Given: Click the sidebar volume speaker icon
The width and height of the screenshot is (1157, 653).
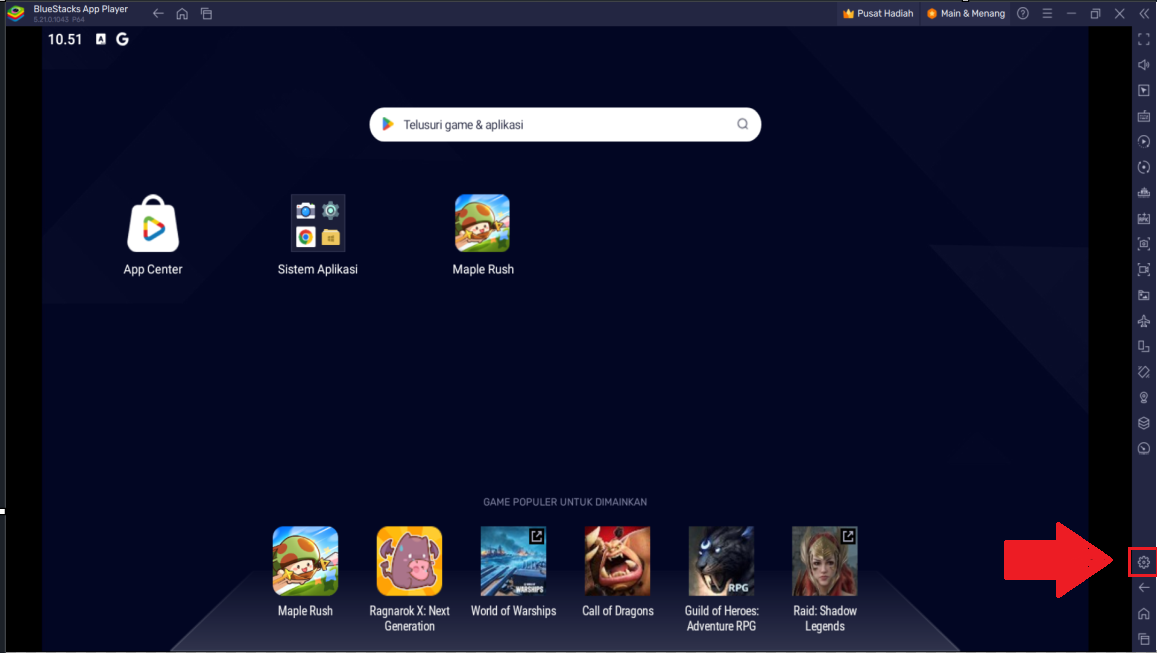Looking at the screenshot, I should pyautogui.click(x=1143, y=65).
